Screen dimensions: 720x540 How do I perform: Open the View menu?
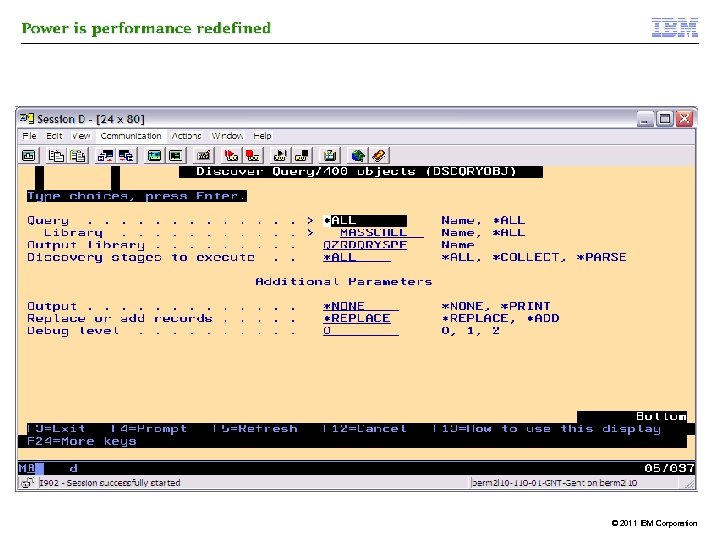point(81,136)
